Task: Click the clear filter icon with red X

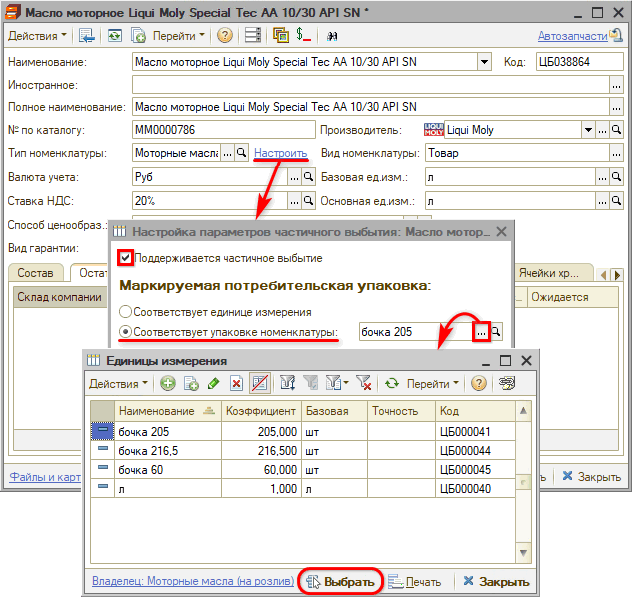Action: 364,383
